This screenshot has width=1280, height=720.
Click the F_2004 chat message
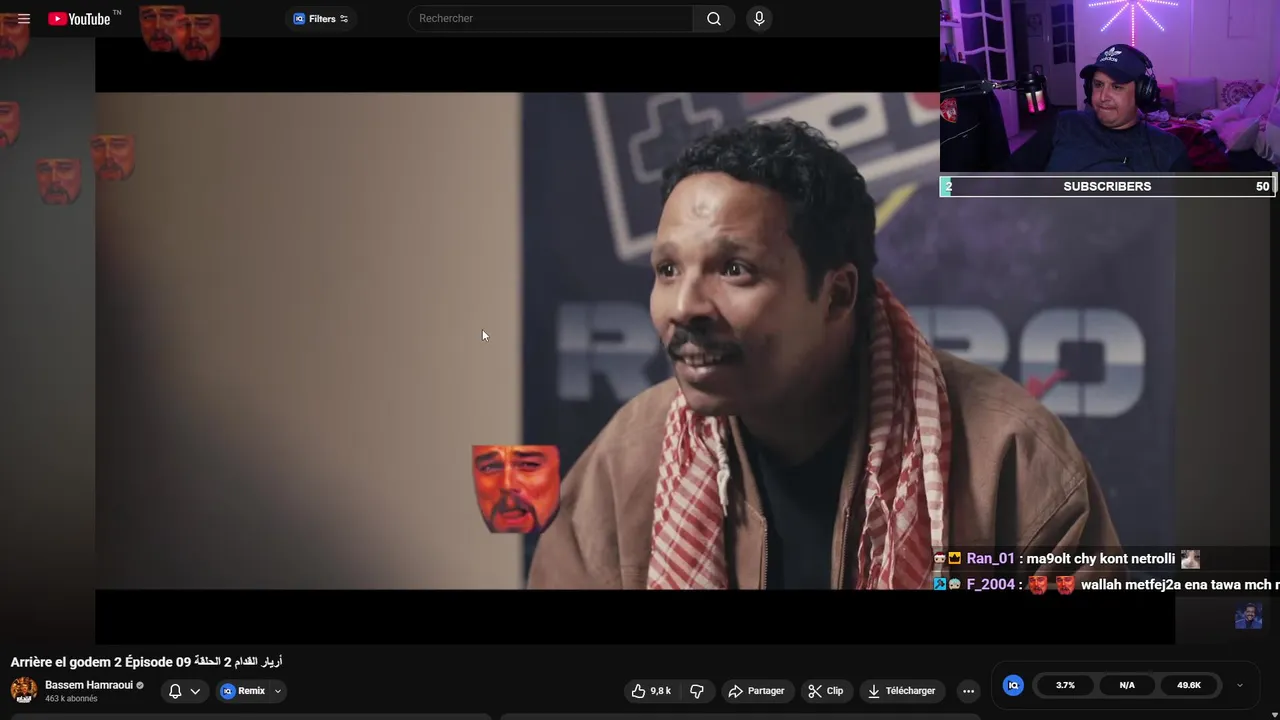pos(1106,585)
